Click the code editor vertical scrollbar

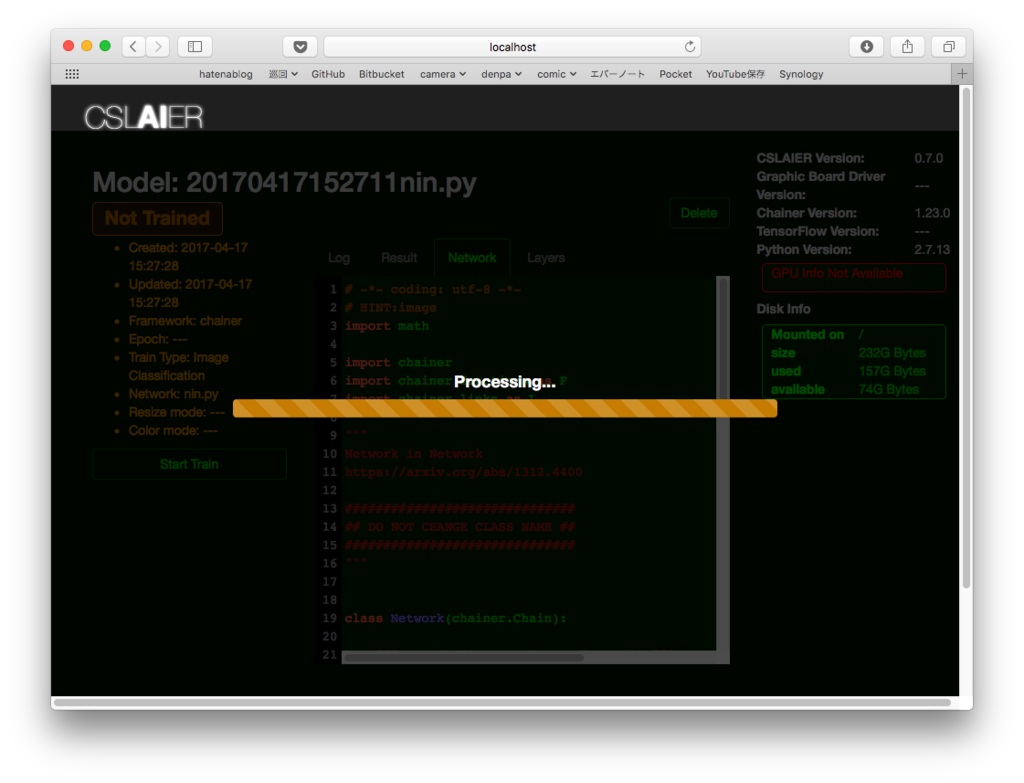click(x=723, y=464)
